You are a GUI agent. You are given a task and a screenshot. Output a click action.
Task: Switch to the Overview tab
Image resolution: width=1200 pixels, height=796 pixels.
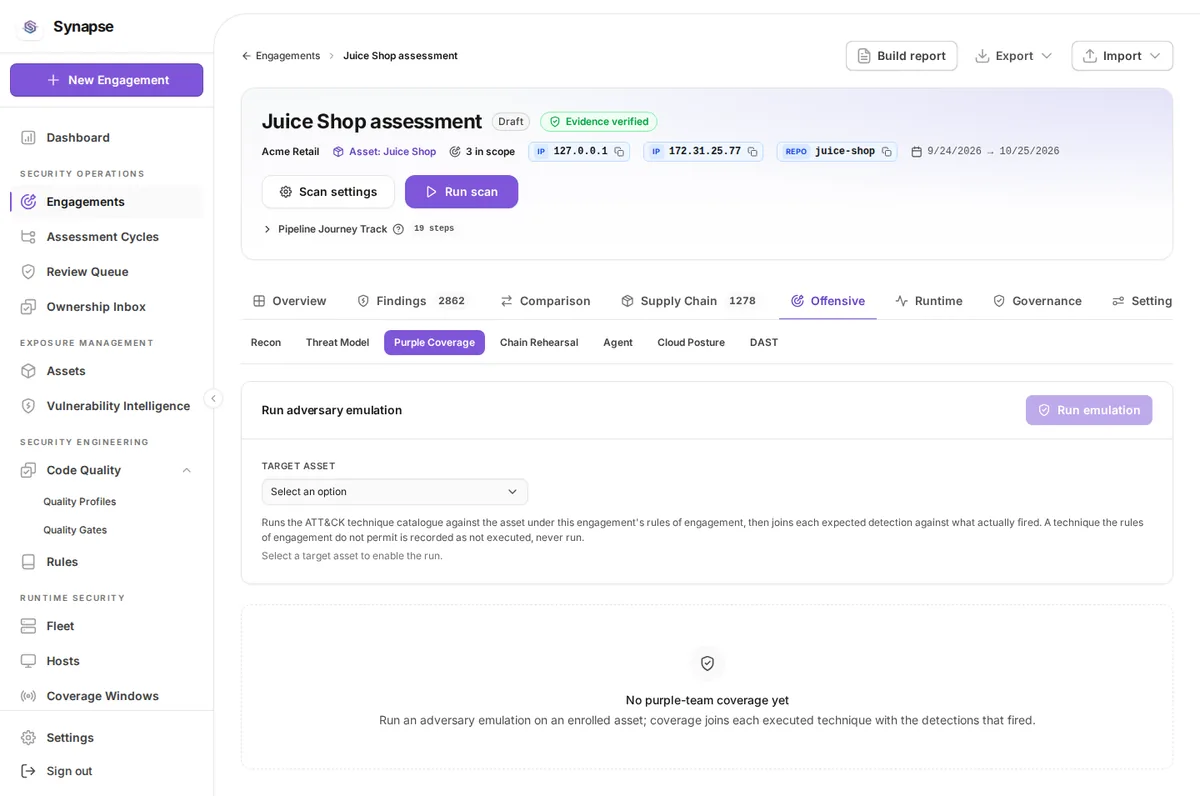(290, 301)
